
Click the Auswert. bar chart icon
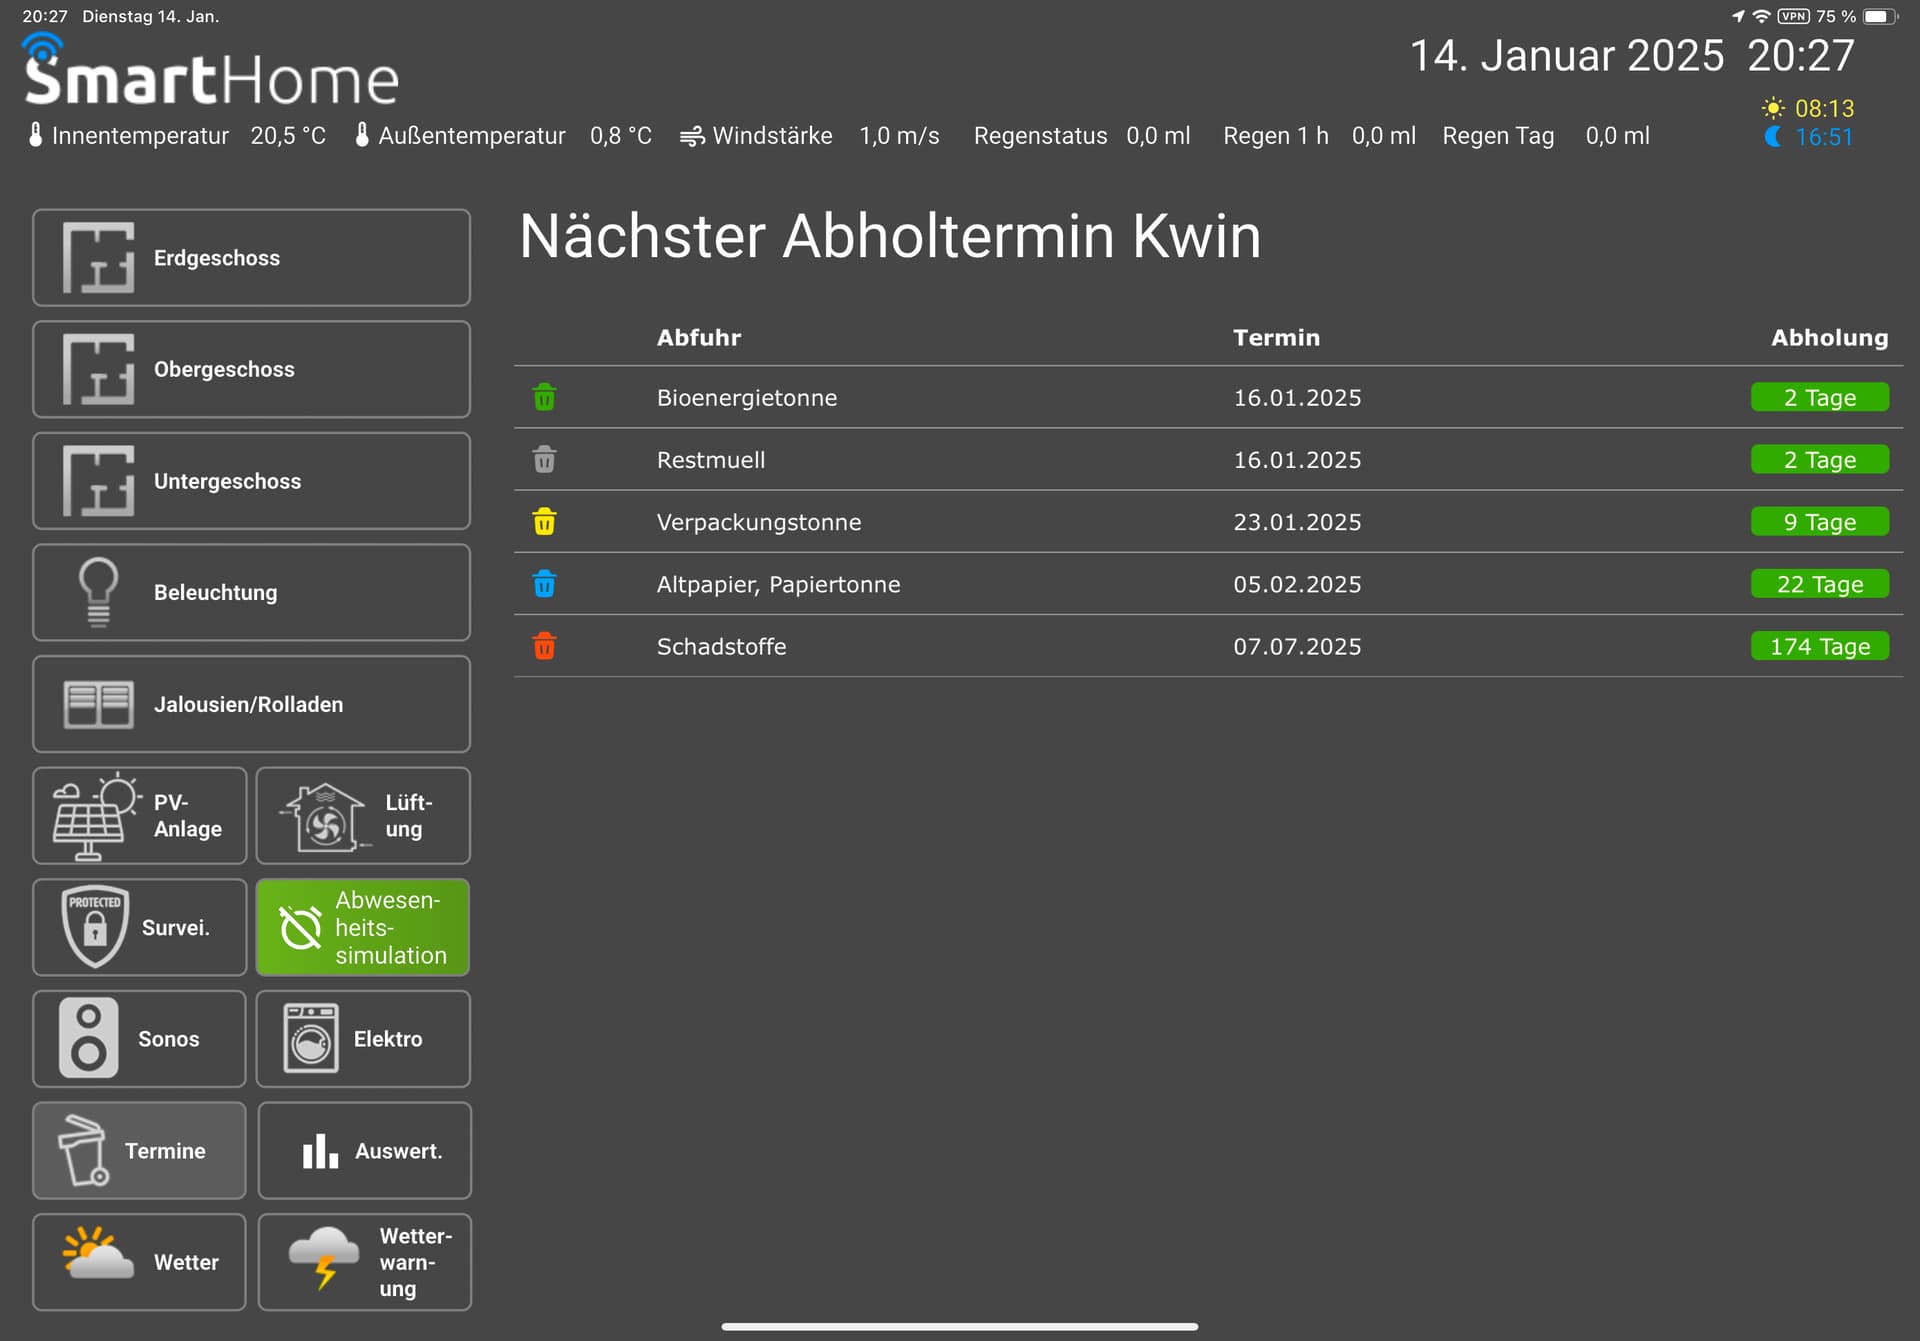coord(320,1151)
